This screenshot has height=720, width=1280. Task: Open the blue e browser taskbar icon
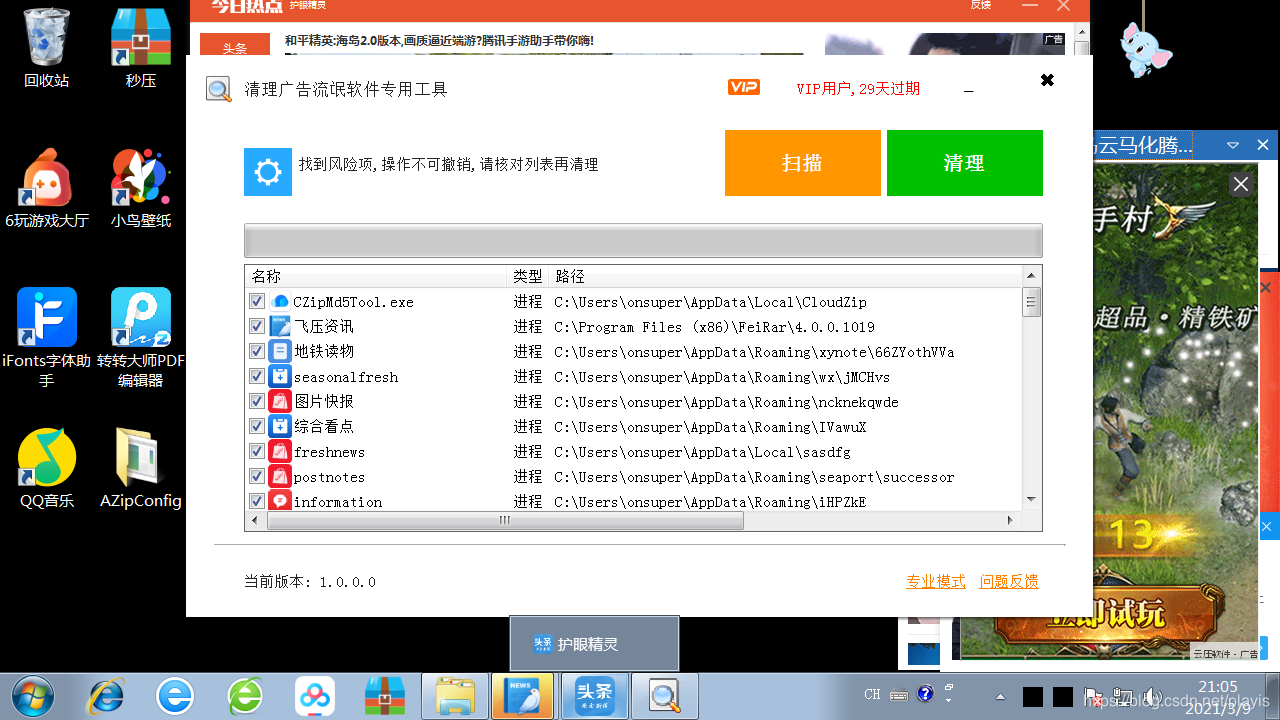(x=174, y=696)
